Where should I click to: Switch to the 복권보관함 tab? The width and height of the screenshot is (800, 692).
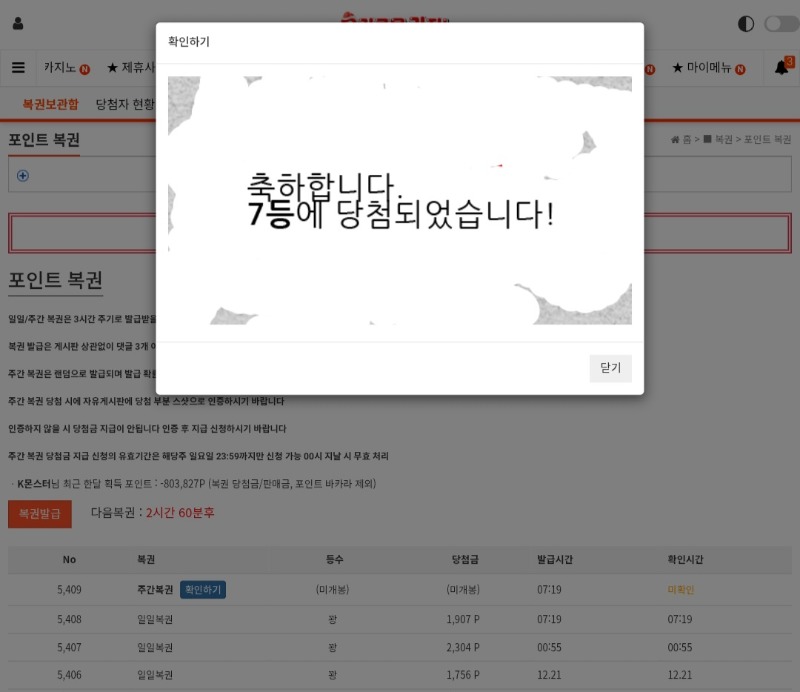click(50, 103)
